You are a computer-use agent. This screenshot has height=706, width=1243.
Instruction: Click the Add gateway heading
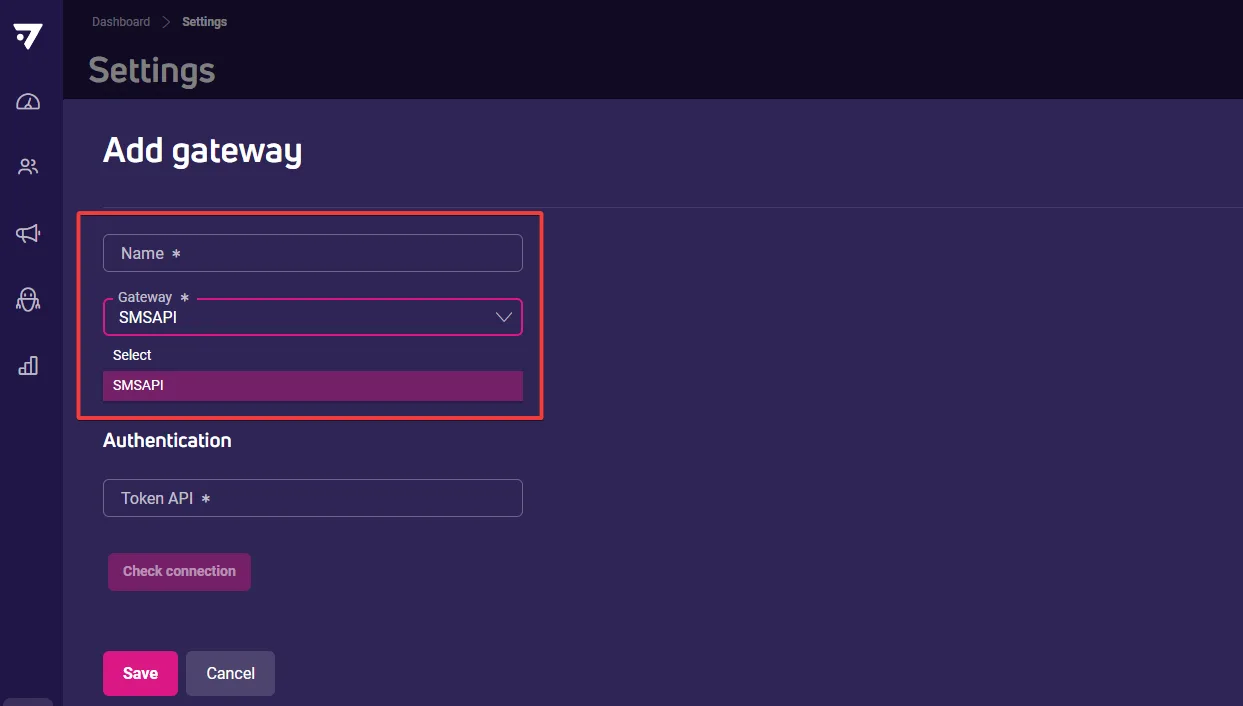[x=203, y=151]
